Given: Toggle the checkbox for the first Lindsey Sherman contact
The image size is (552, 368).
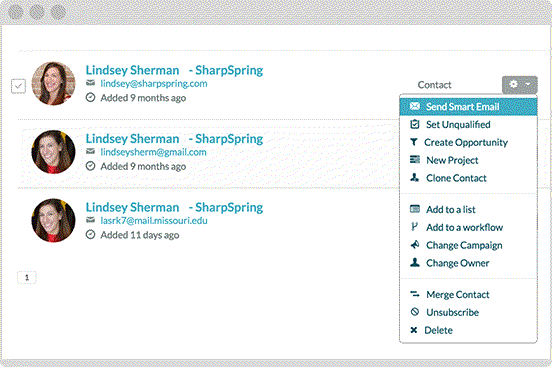Looking at the screenshot, I should (x=18, y=86).
